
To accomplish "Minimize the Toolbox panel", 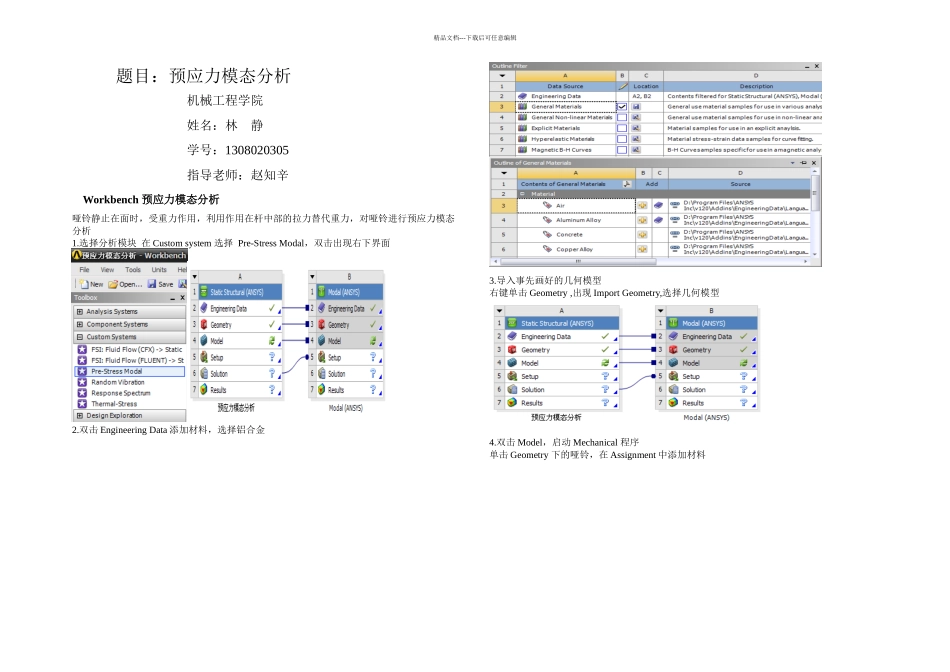I will click(x=172, y=299).
